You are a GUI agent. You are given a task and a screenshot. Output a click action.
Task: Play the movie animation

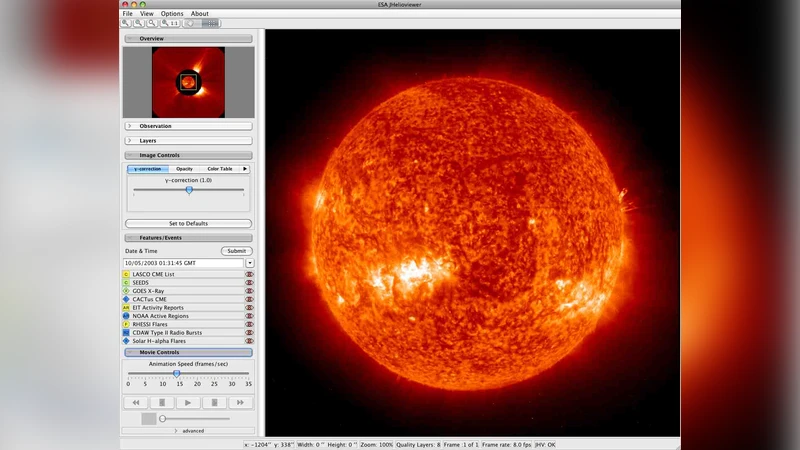coord(188,403)
